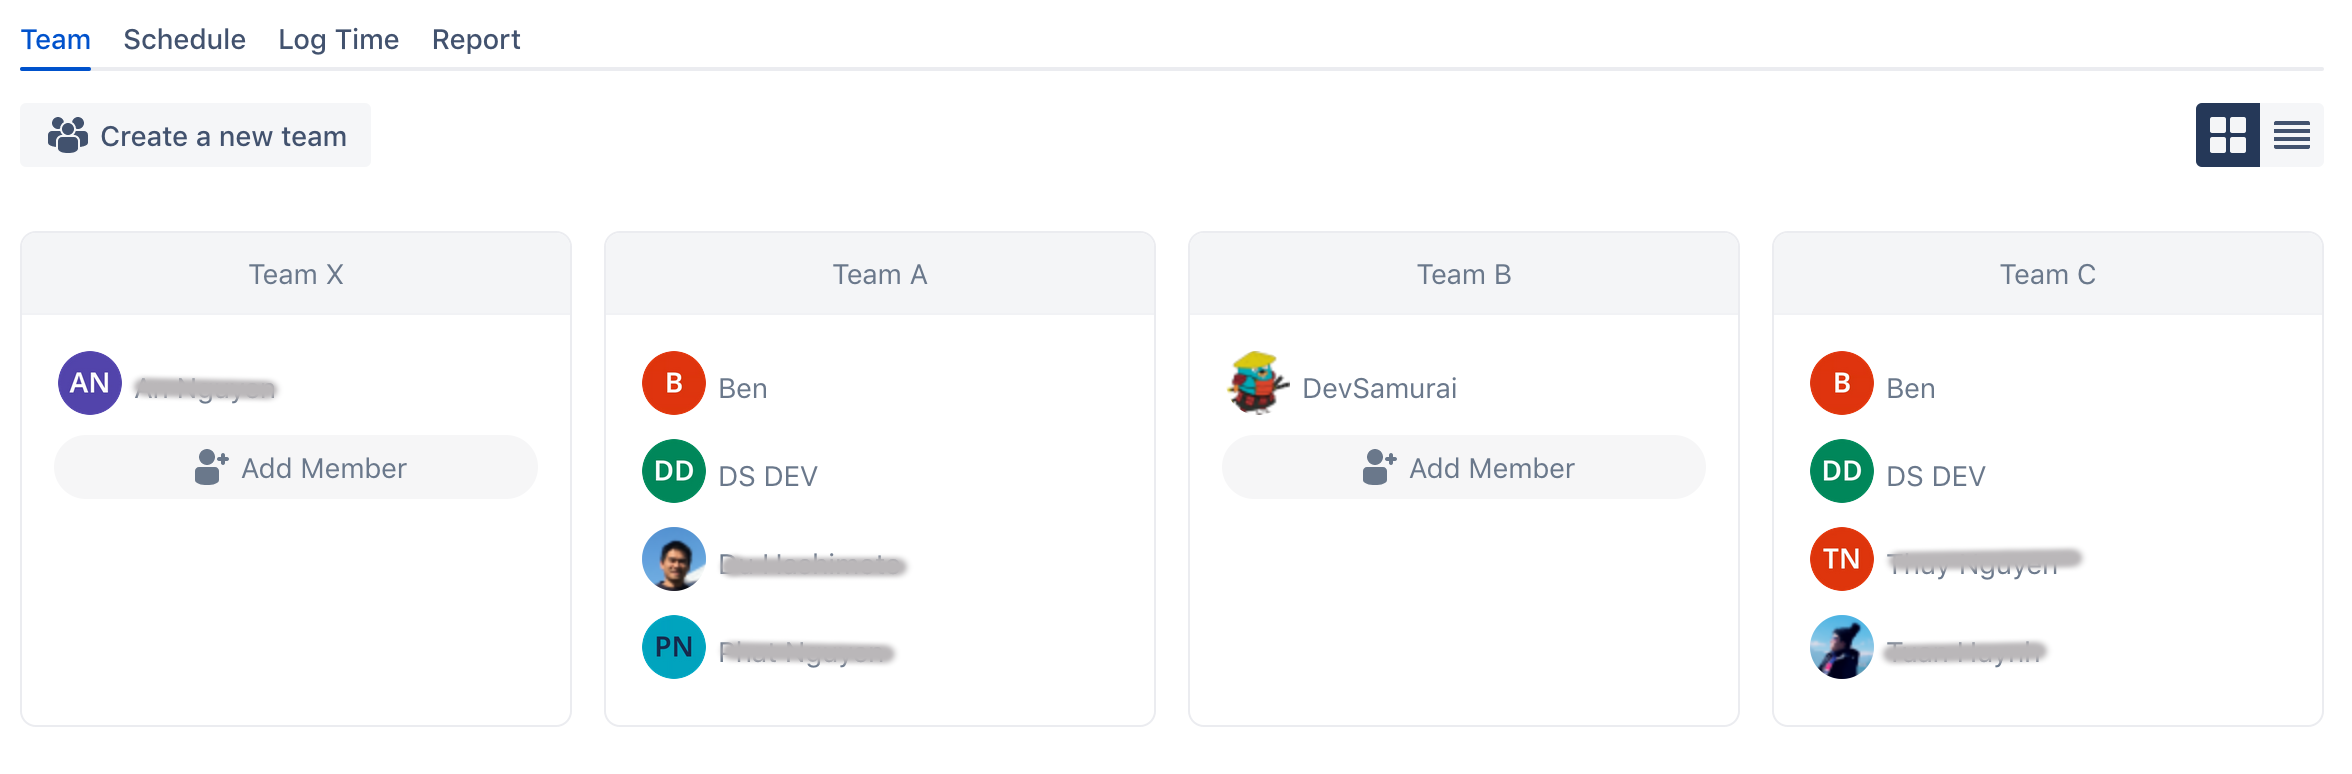Click the red TN avatar in Team C
Image resolution: width=2352 pixels, height=774 pixels.
(1842, 559)
